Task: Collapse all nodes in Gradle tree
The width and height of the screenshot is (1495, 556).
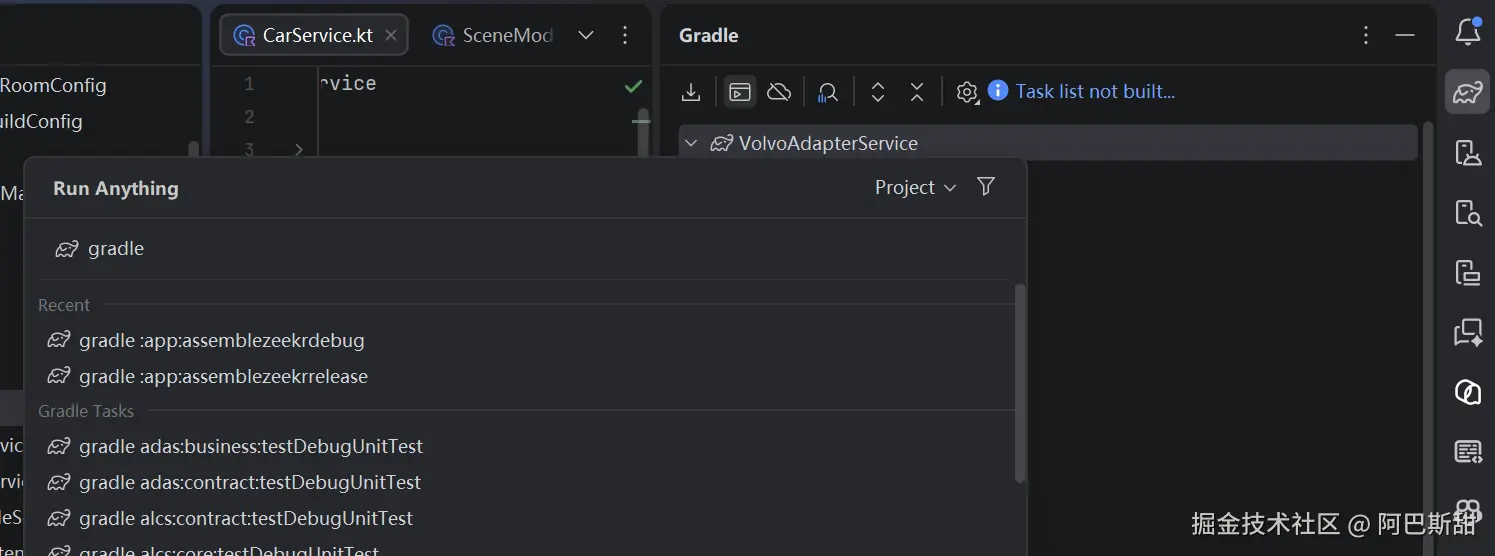Action: [x=917, y=92]
